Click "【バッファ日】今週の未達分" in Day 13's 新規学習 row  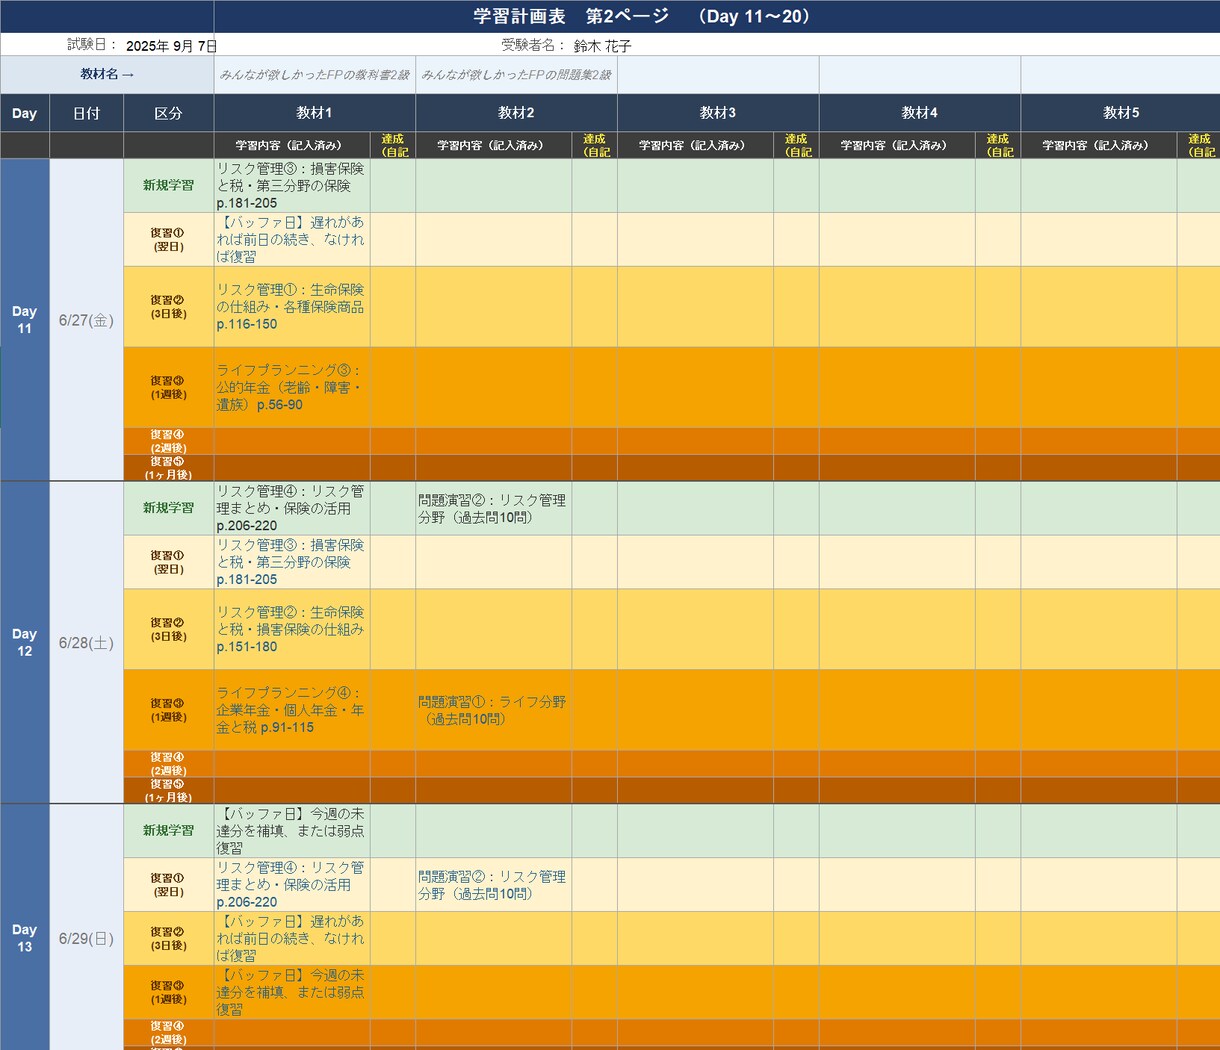(292, 832)
